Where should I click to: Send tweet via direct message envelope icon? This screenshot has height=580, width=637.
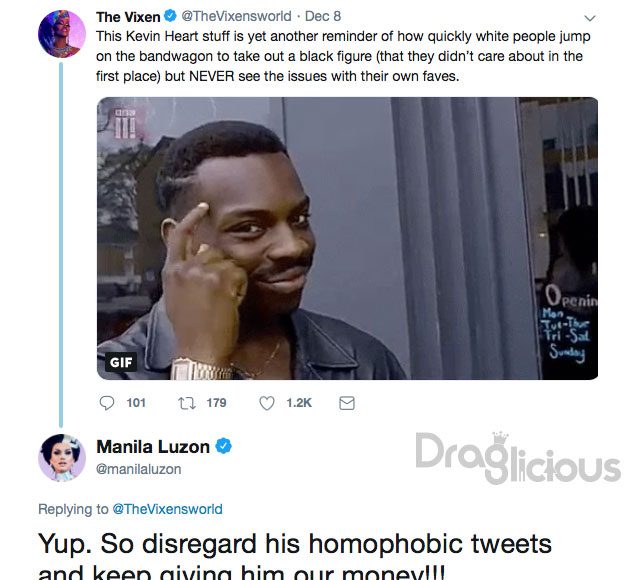[x=347, y=403]
